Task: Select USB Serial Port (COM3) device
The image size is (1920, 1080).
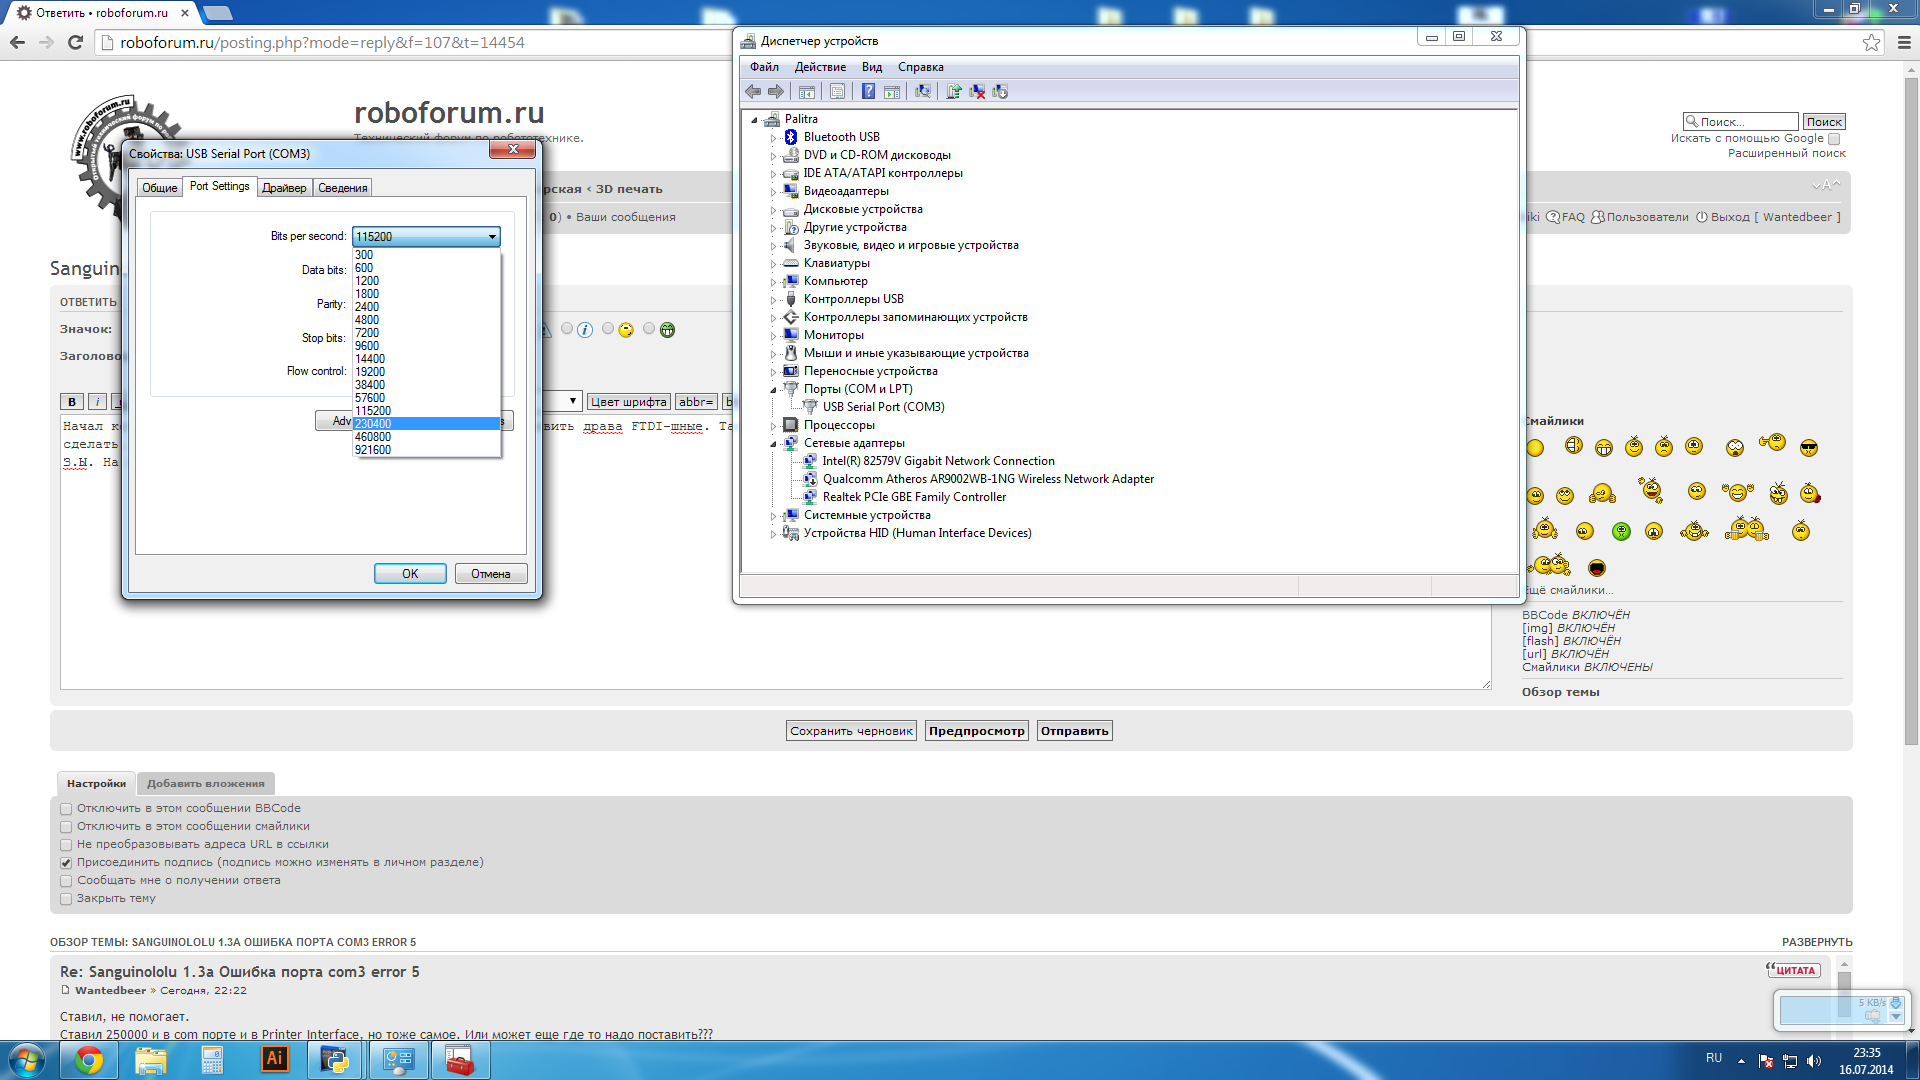Action: (882, 407)
